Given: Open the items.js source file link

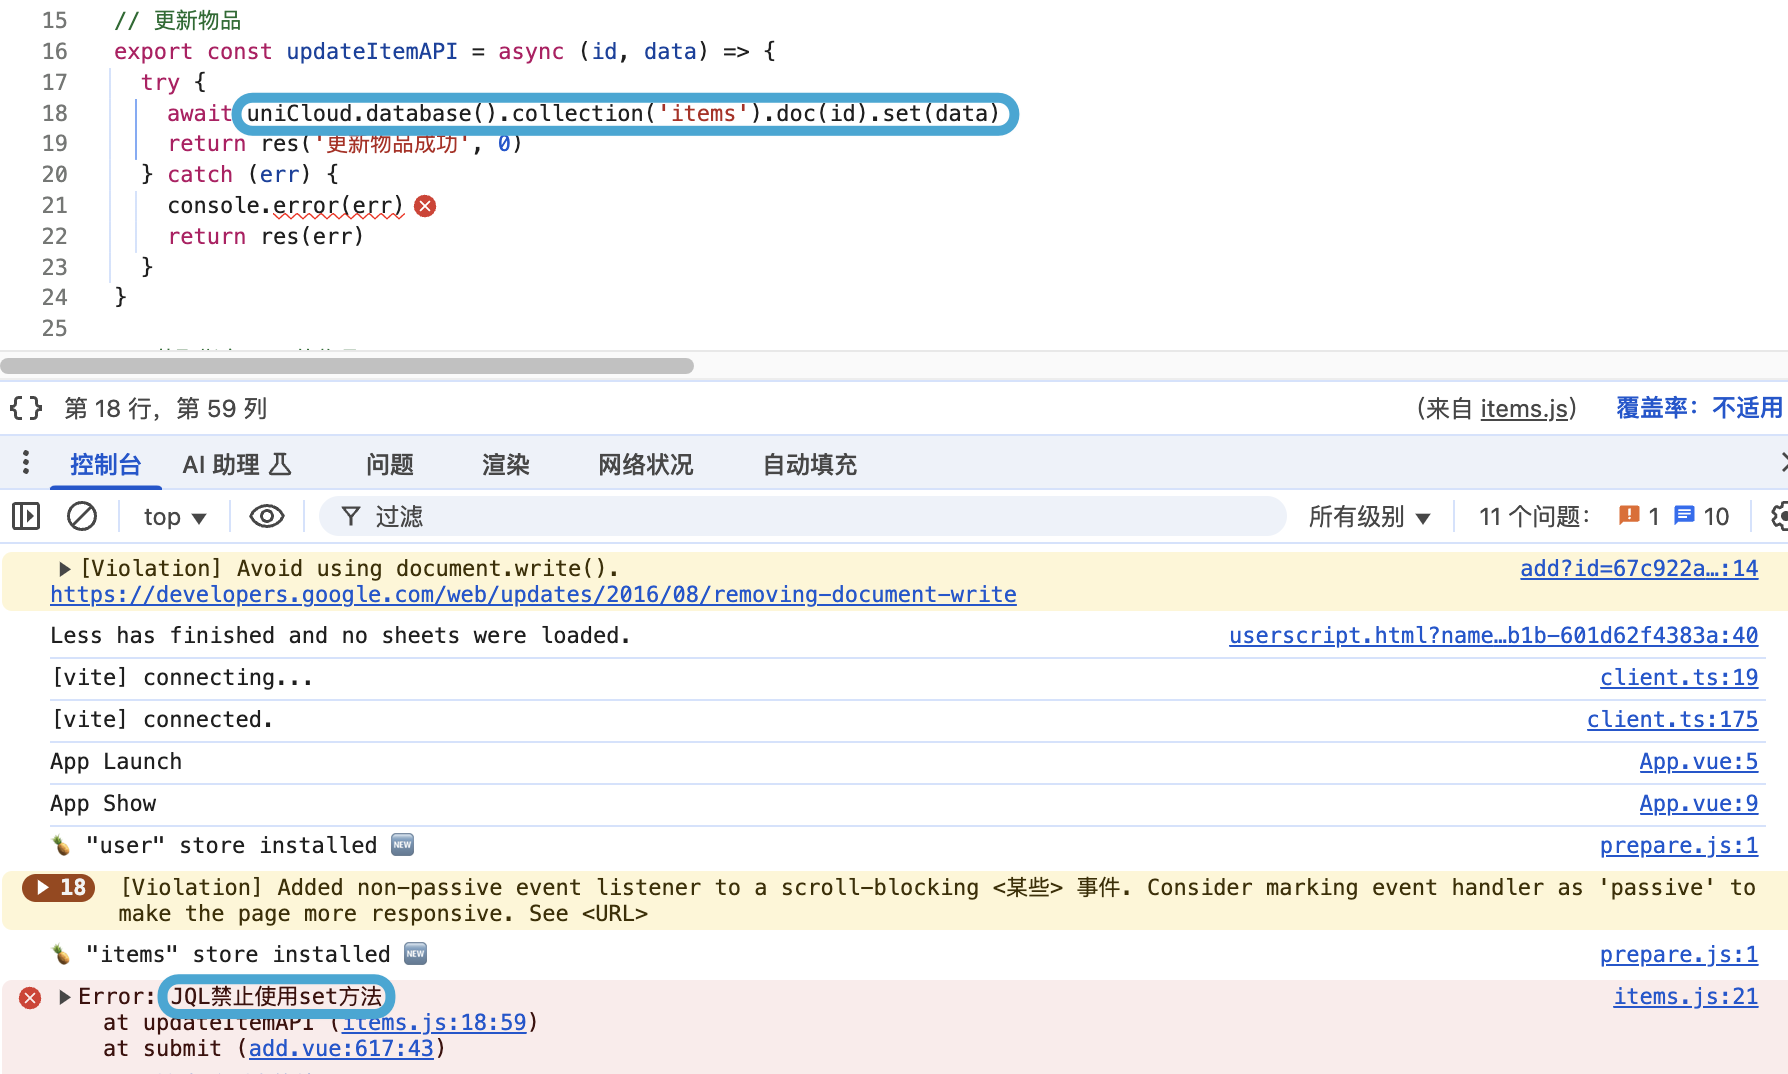Looking at the screenshot, I should (1524, 408).
